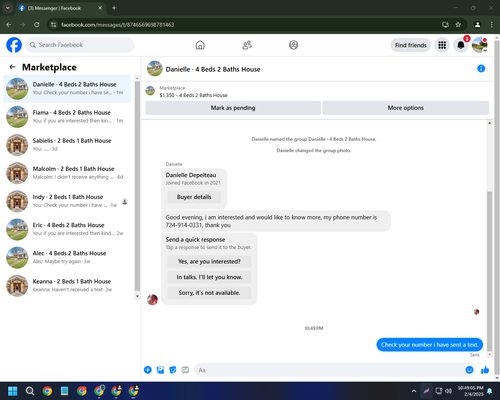Click the seen-by avatar indicator
Screen dimensions: 500x400
477,312
